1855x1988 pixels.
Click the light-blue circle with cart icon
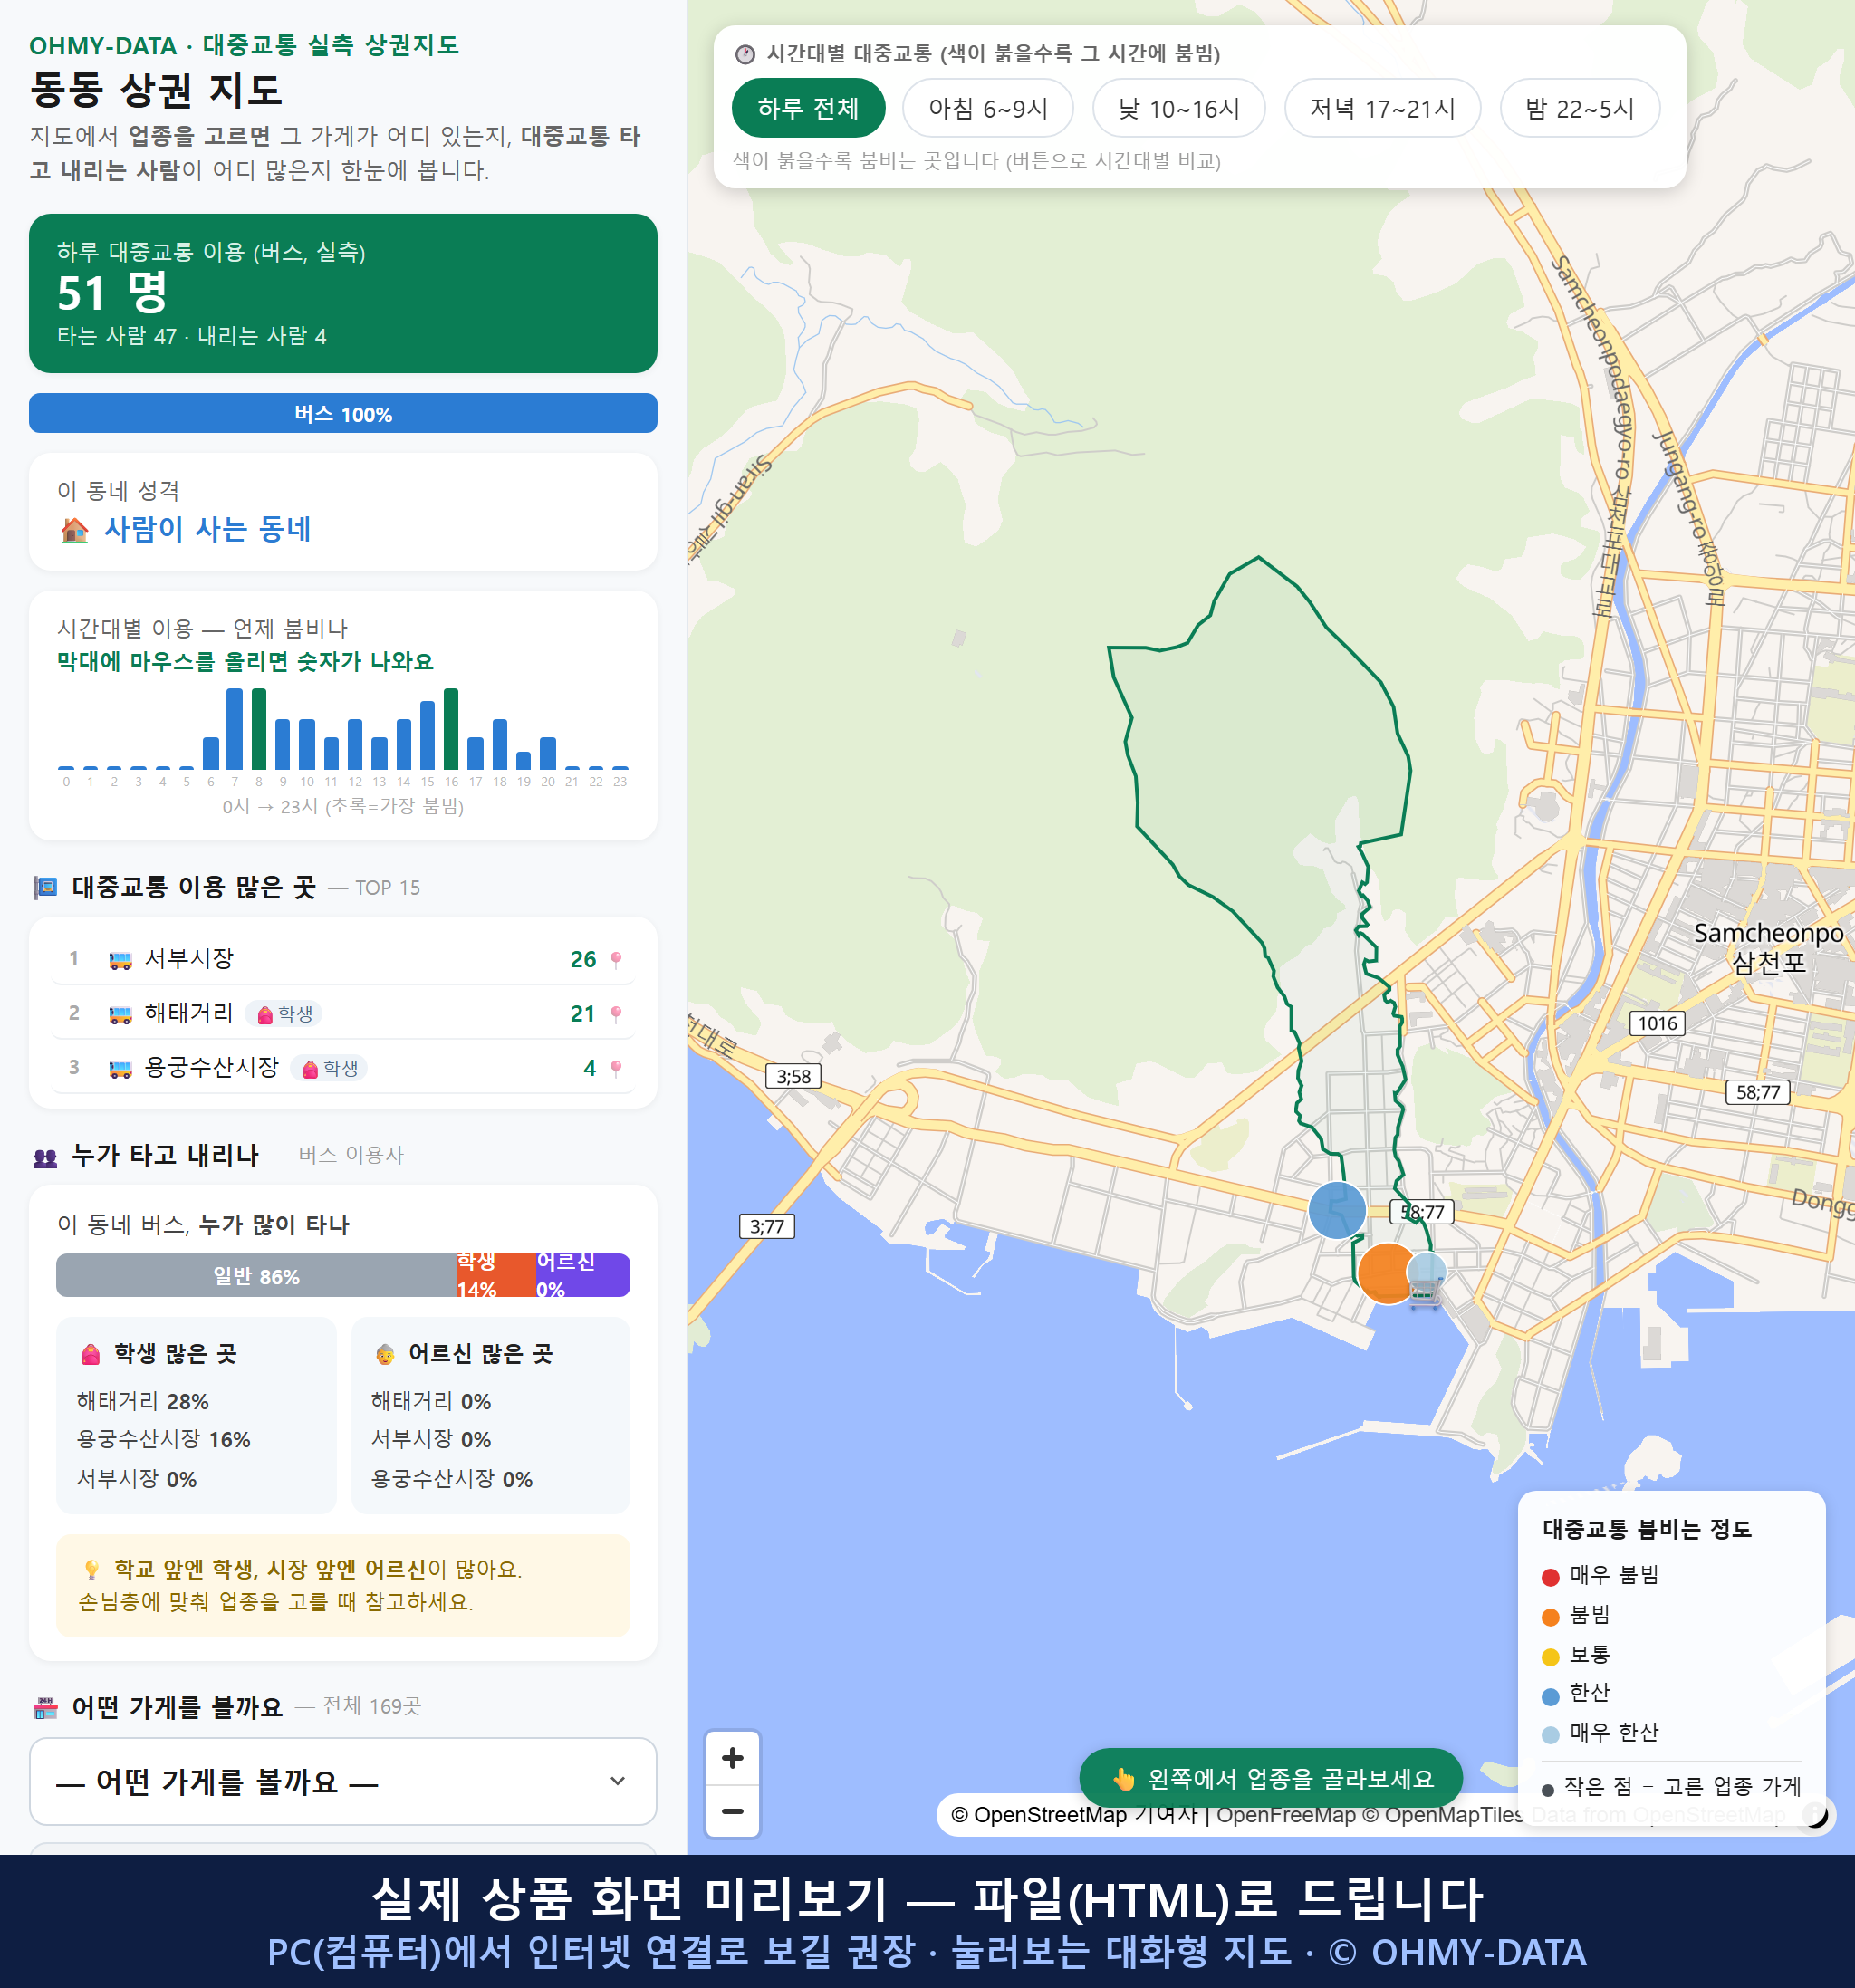click(1426, 1272)
